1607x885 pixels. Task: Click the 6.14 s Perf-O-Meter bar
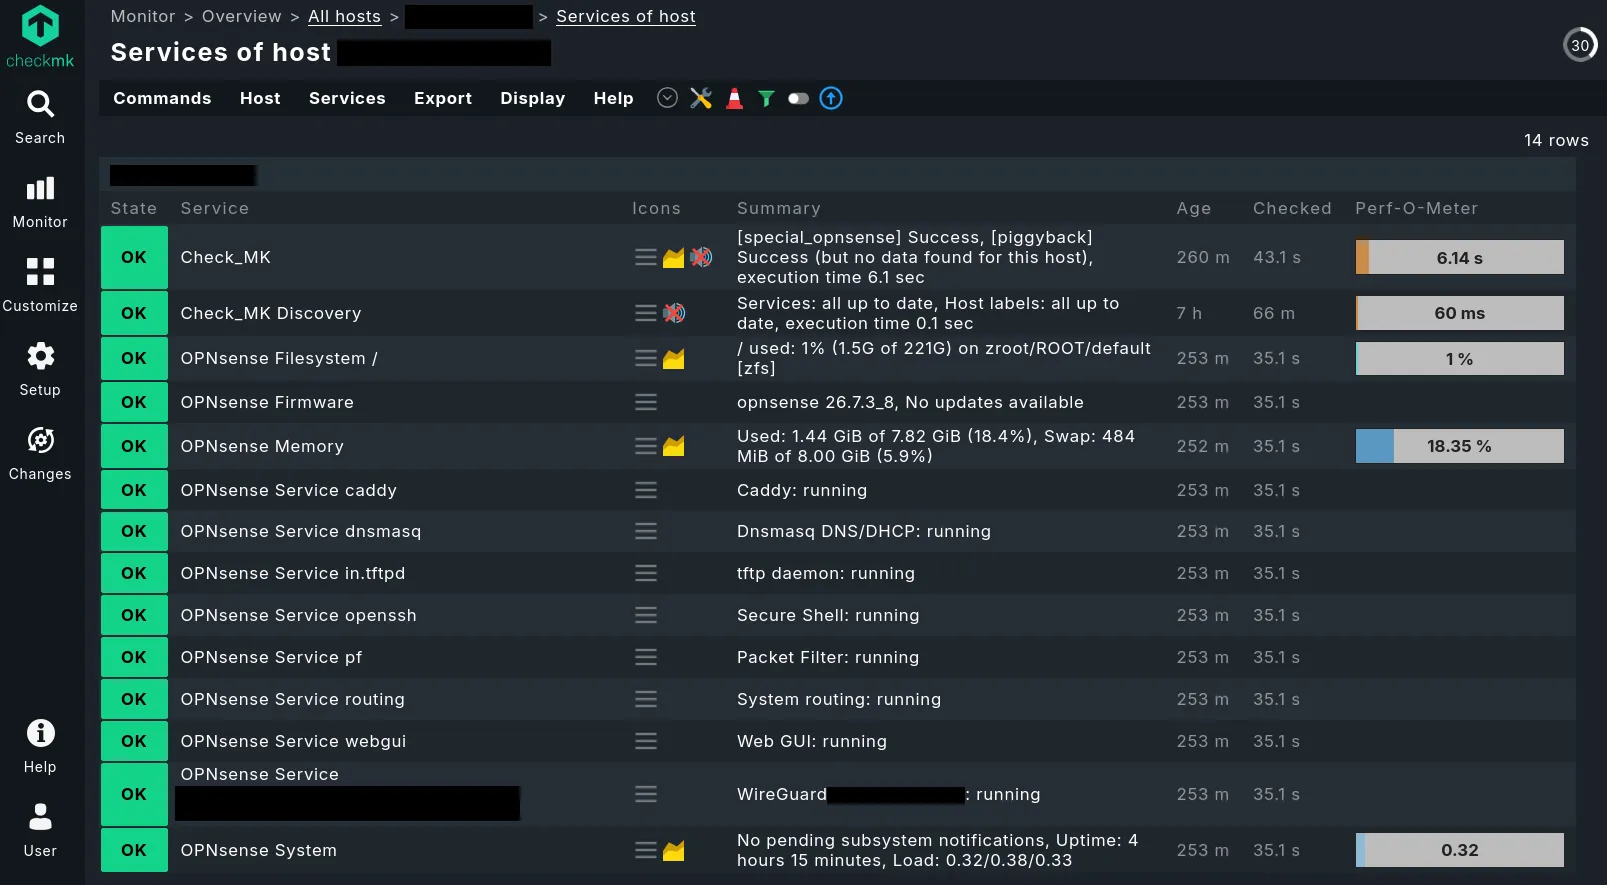click(1460, 257)
